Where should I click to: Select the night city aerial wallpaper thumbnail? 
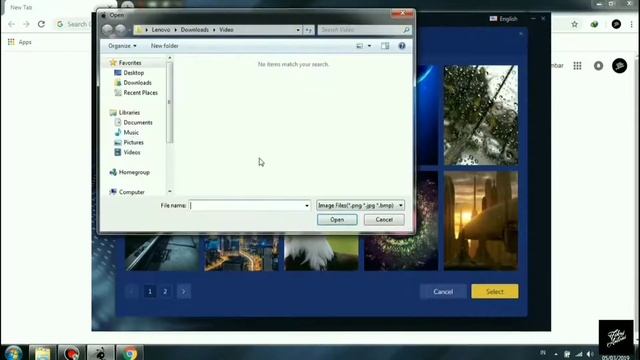pyautogui.click(x=242, y=253)
